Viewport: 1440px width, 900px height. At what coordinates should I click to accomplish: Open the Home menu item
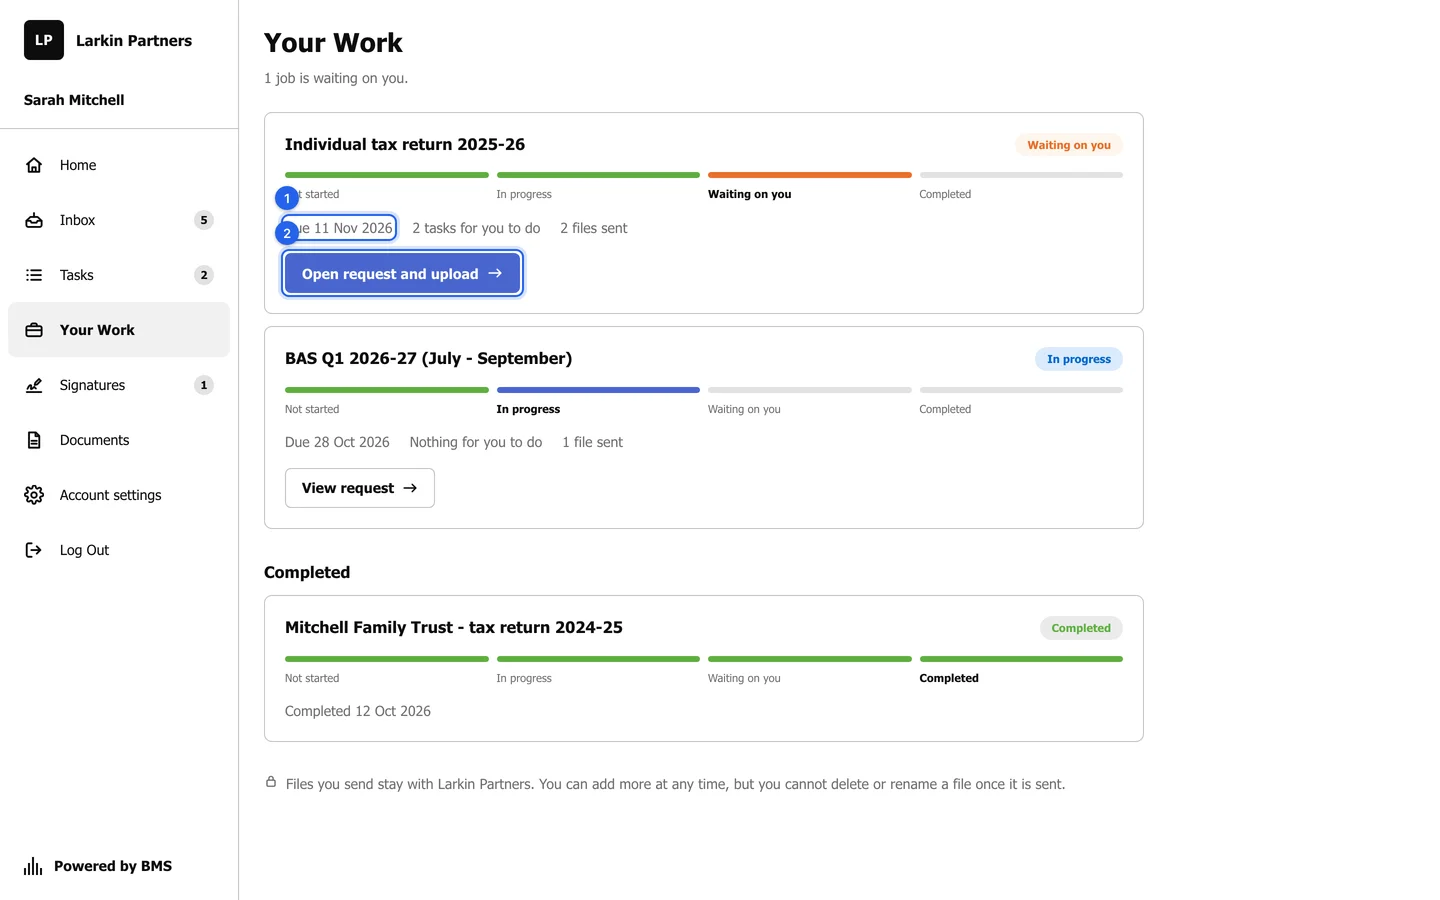click(x=119, y=165)
